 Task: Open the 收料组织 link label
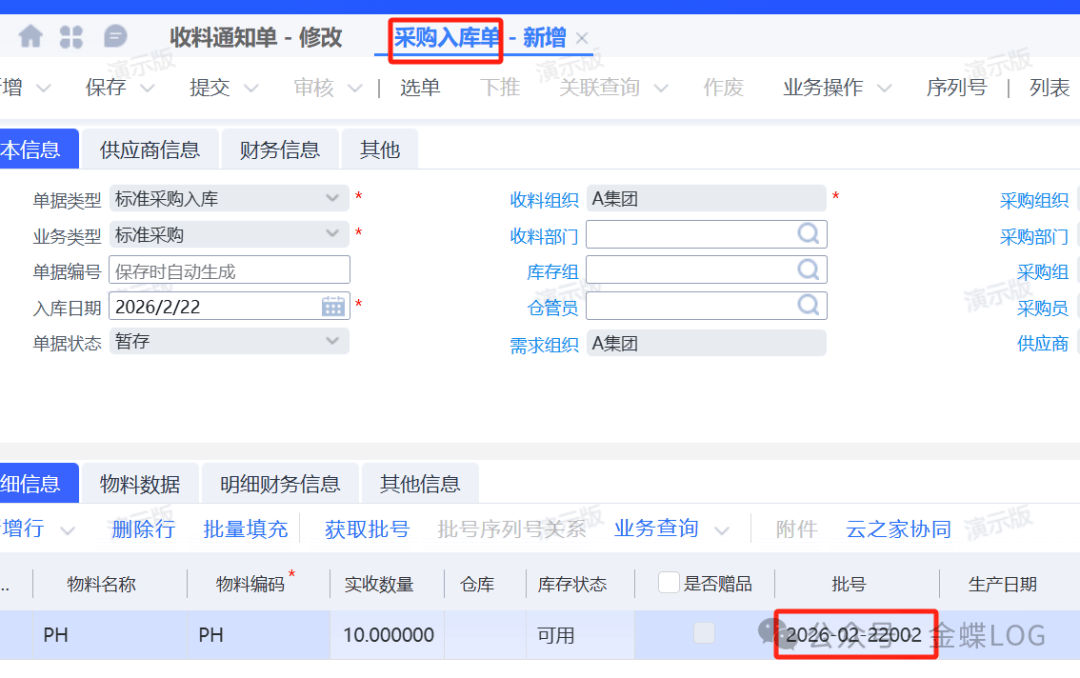544,200
